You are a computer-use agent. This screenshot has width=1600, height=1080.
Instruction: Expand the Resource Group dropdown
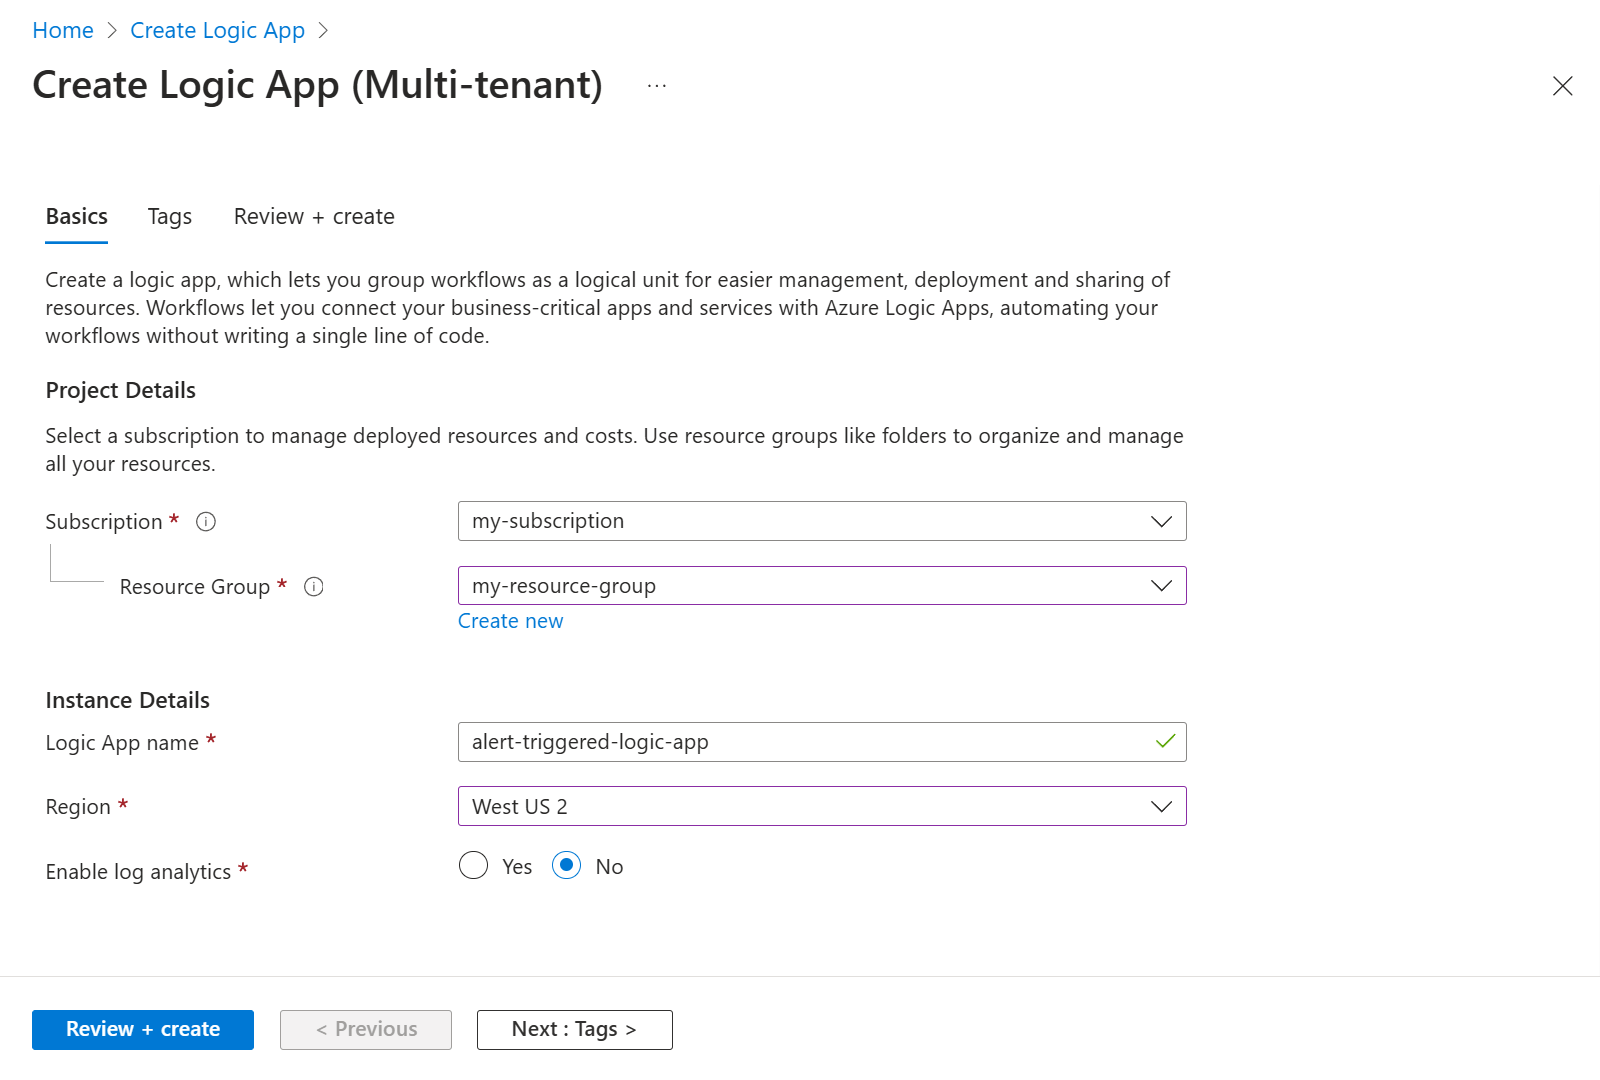(821, 586)
